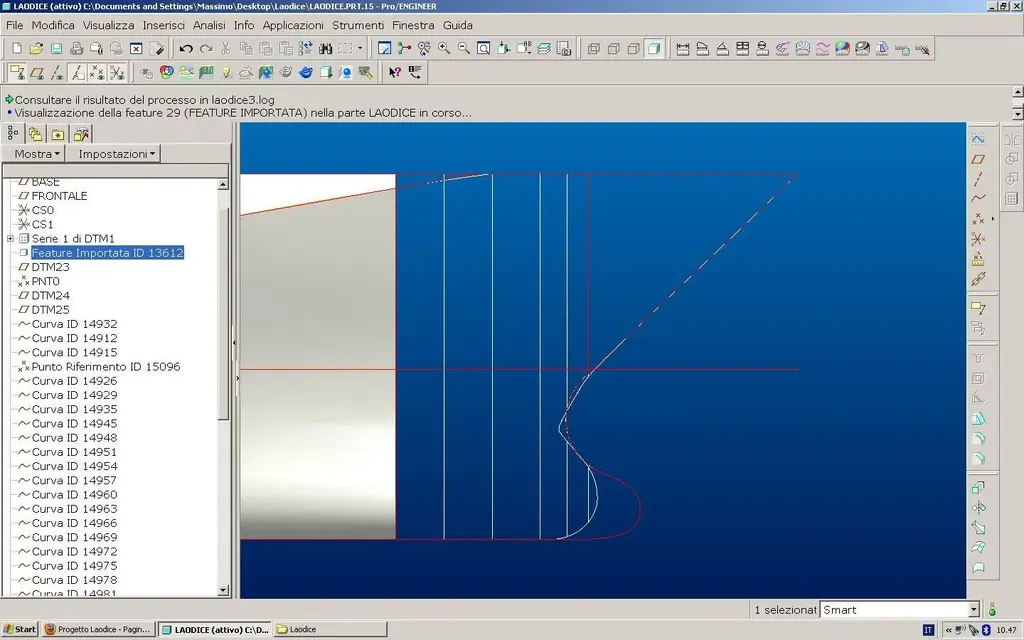This screenshot has width=1024, height=640.
Task: Click the Zoom In magnifier icon
Action: pos(444,48)
